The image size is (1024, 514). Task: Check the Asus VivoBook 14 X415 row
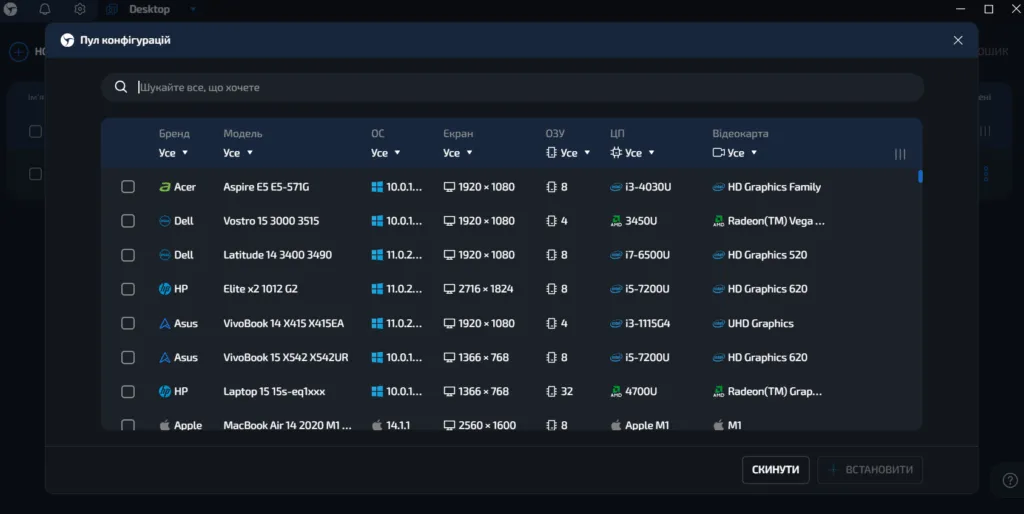[128, 323]
